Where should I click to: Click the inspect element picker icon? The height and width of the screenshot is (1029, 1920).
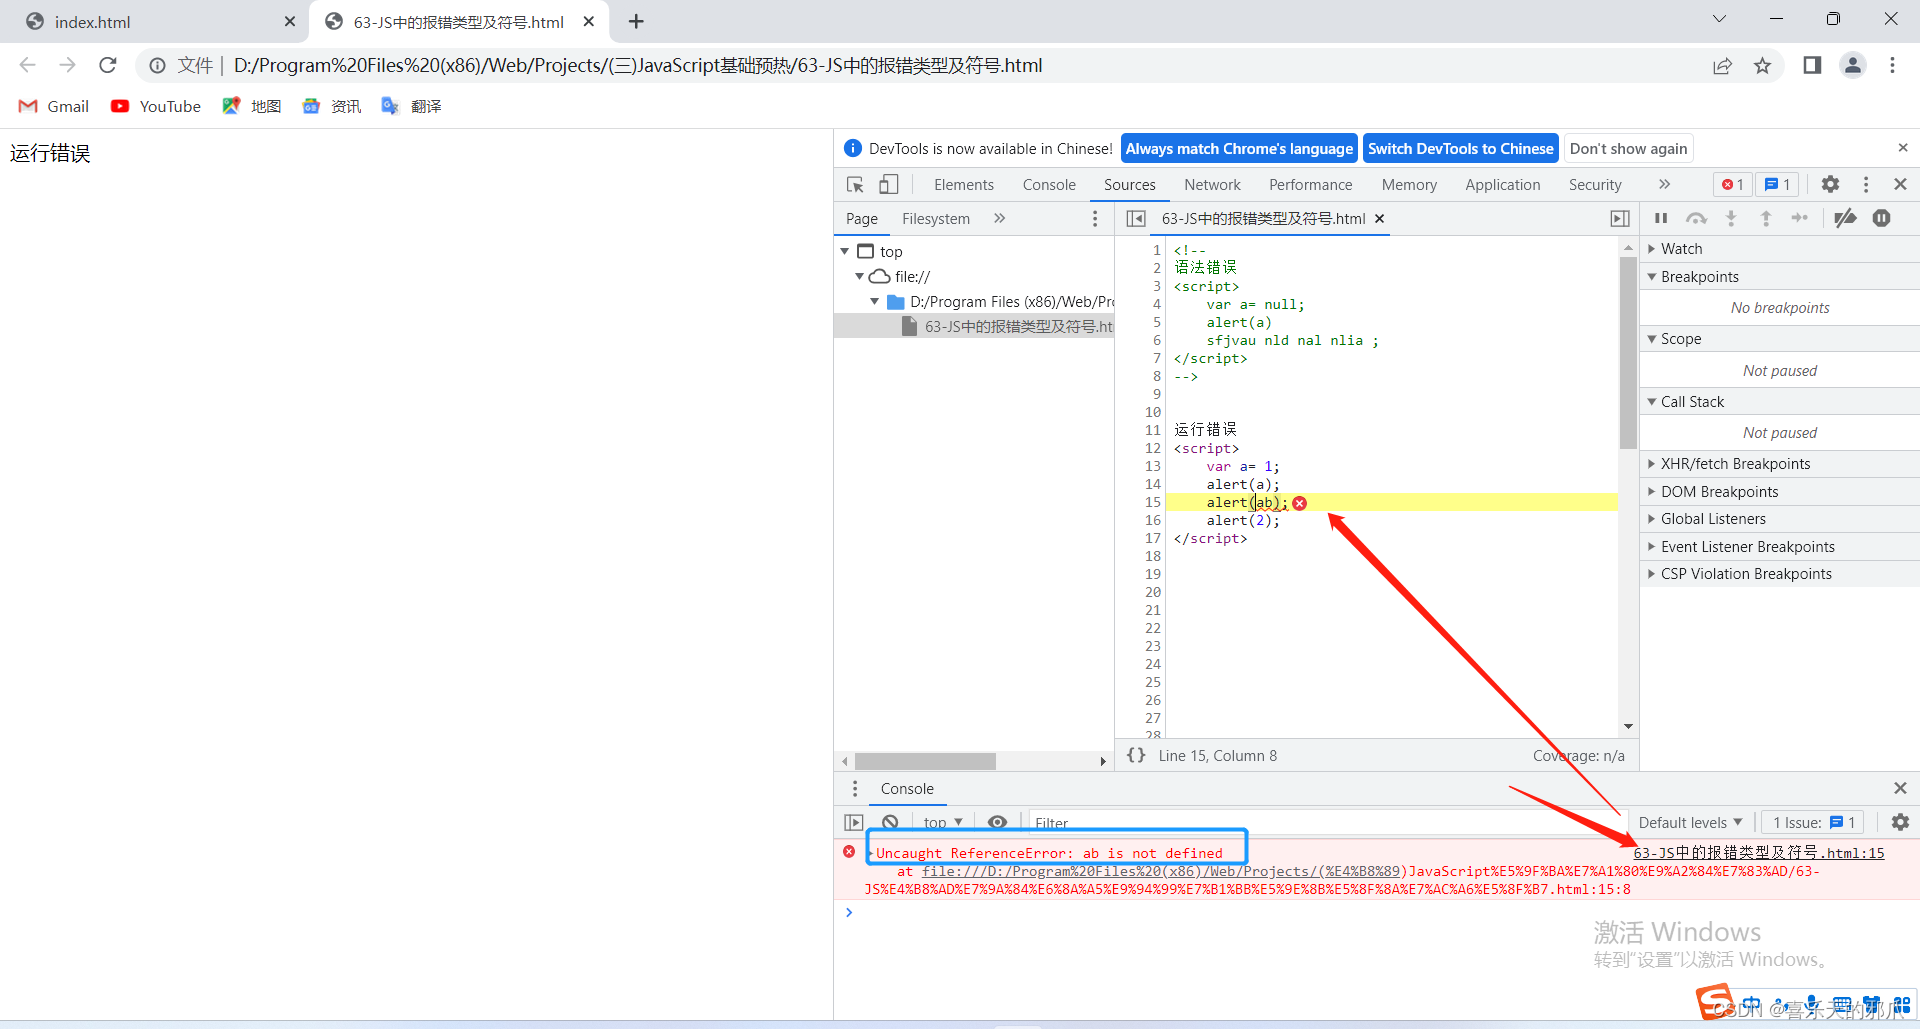[855, 185]
